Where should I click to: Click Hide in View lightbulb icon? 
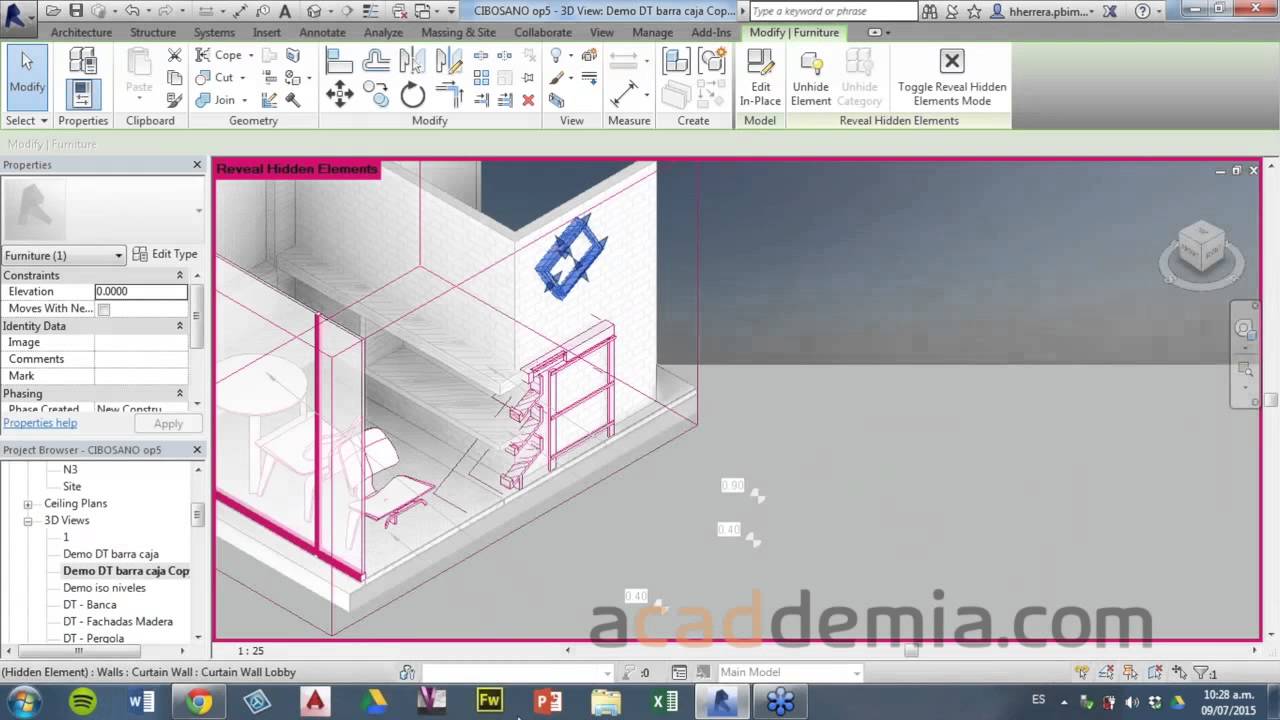pyautogui.click(x=556, y=56)
